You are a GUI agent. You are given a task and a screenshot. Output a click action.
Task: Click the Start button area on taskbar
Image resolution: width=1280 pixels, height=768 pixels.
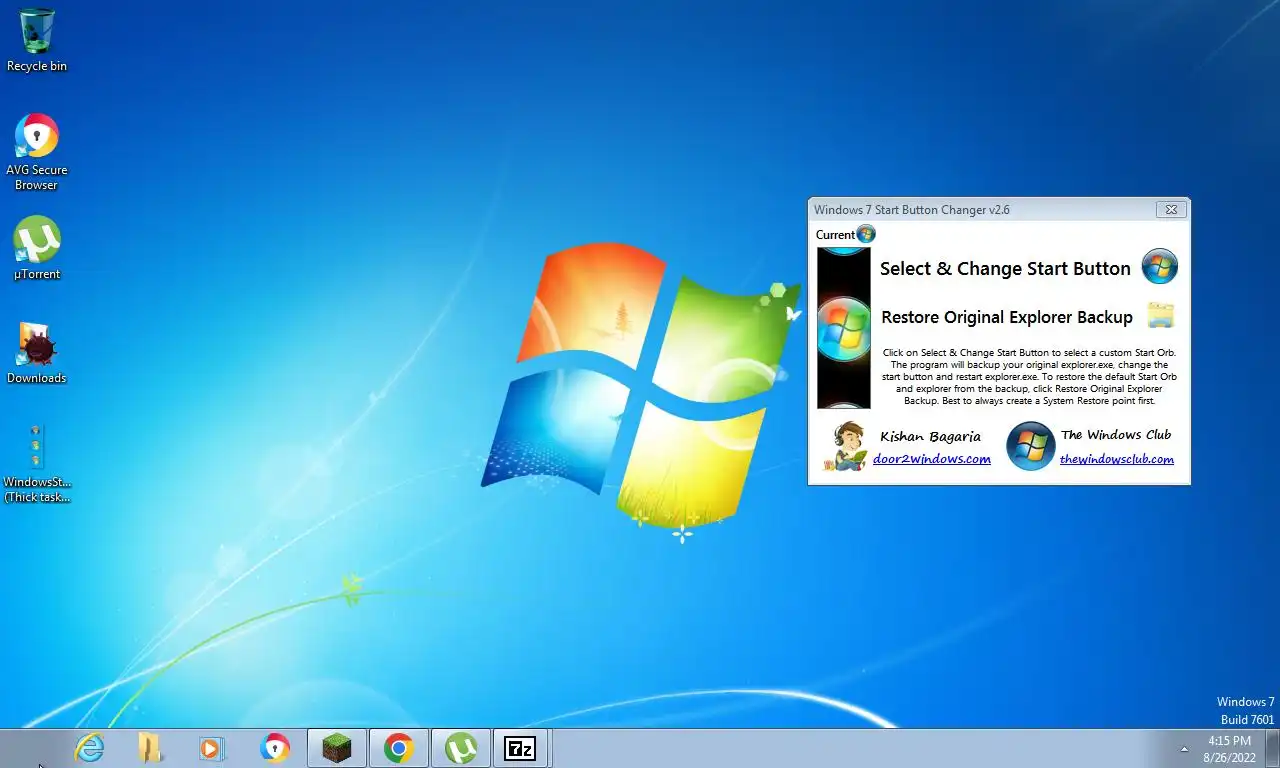coord(30,748)
